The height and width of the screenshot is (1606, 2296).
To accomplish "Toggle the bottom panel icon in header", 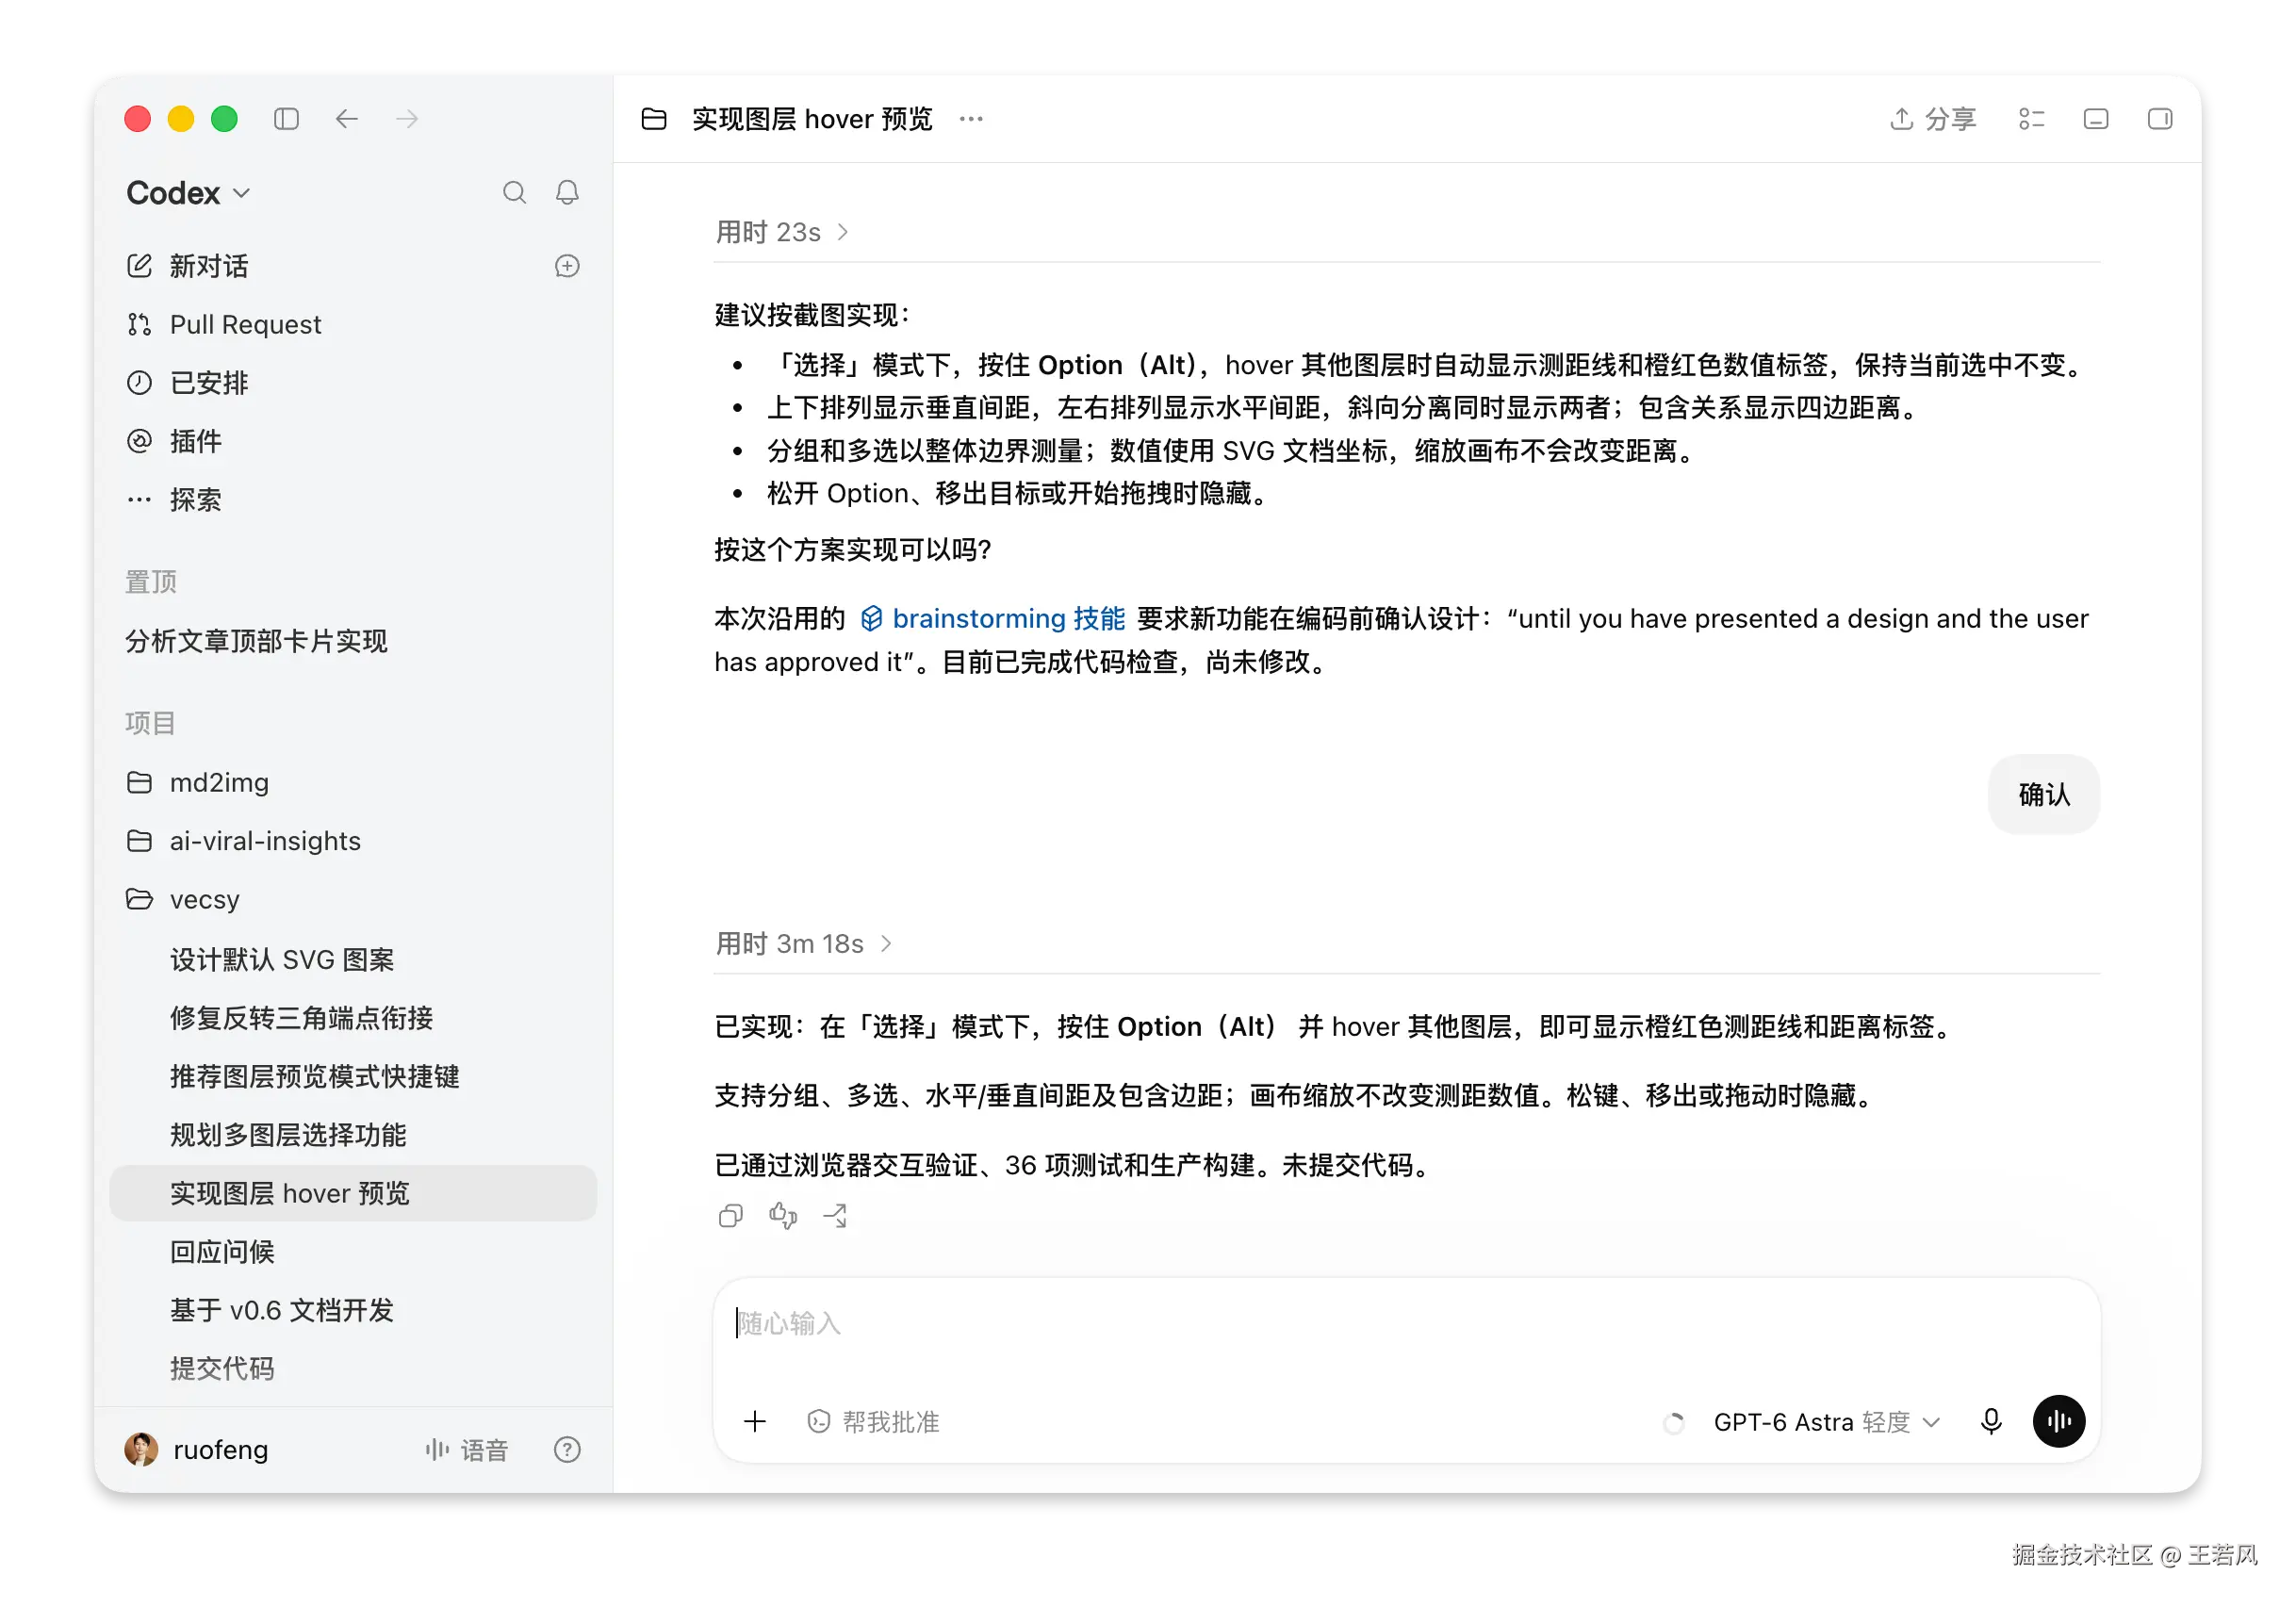I will (2096, 119).
